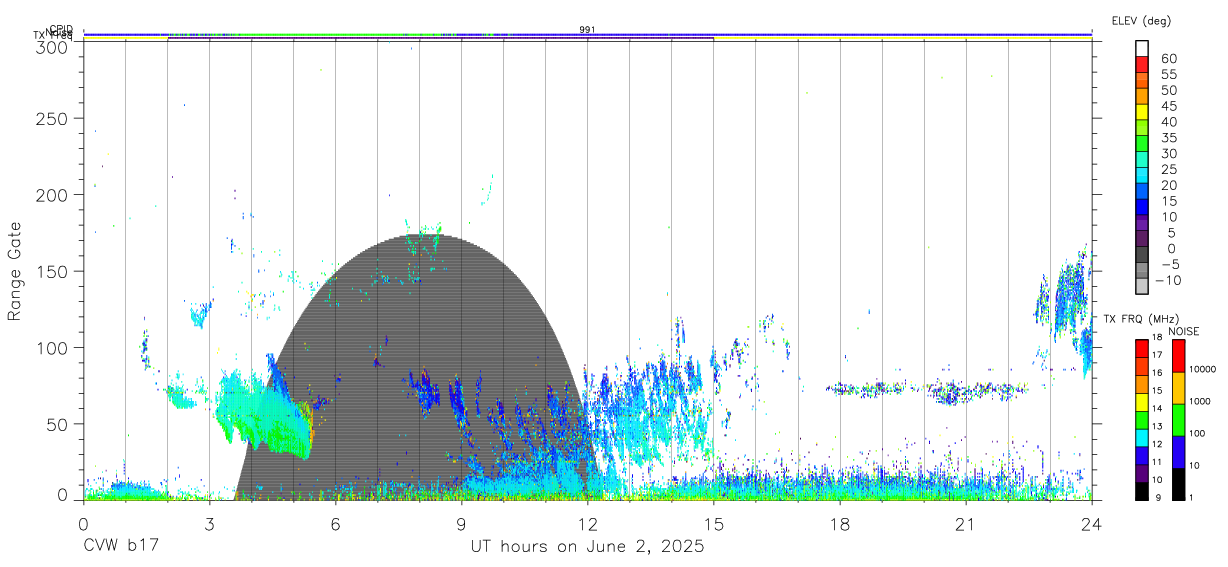1228x567 pixels.
Task: Click the yellow segment of the NOISE bar
Action: [1178, 387]
